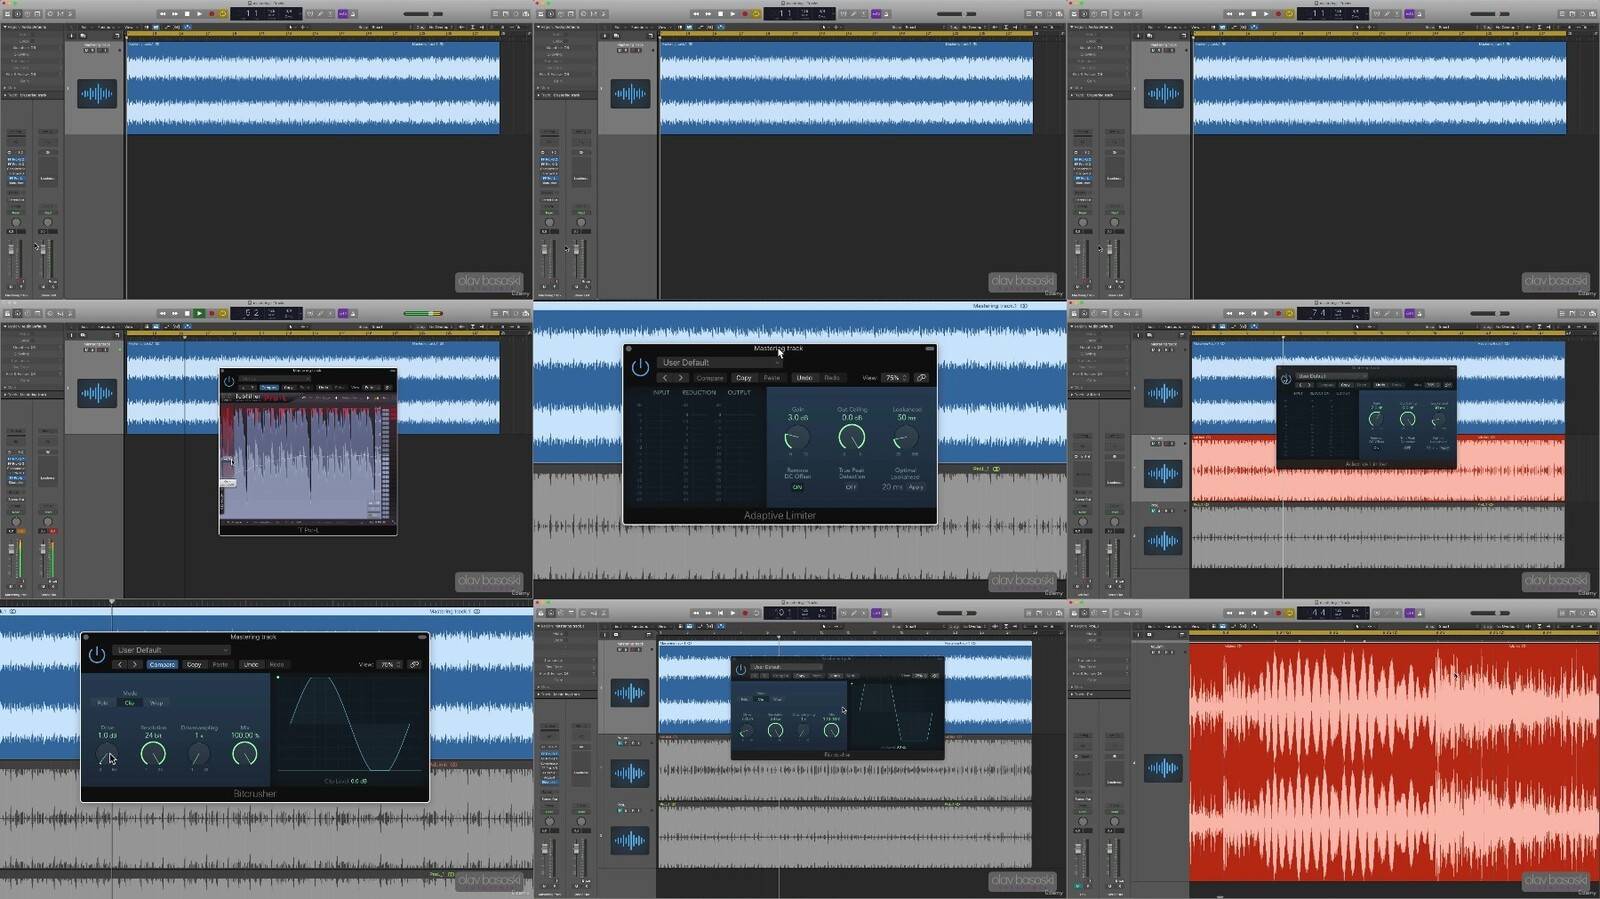Click link icon in large Adaptive Limiter header

coord(921,378)
